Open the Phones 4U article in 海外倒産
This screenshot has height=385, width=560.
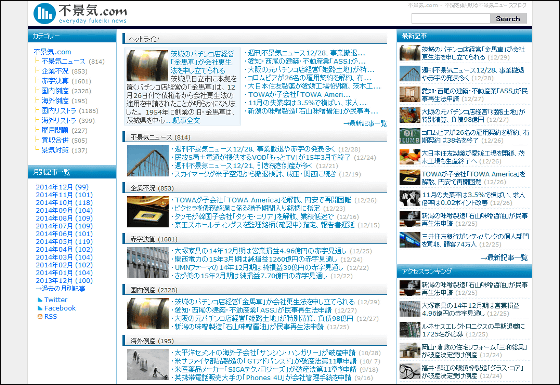pyautogui.click(x=262, y=378)
